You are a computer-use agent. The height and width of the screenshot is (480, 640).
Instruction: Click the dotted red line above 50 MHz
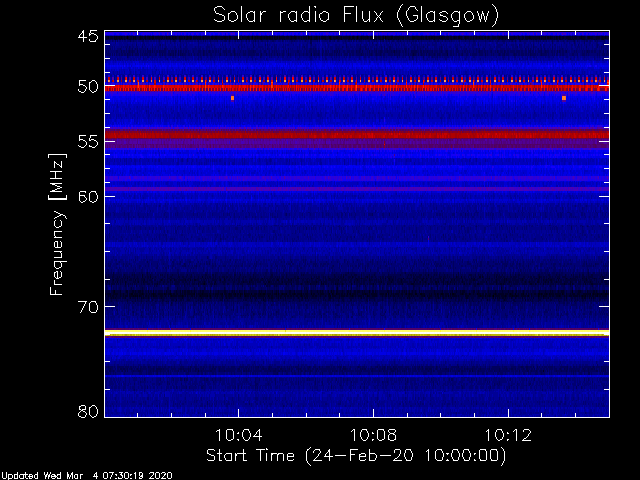(x=357, y=80)
